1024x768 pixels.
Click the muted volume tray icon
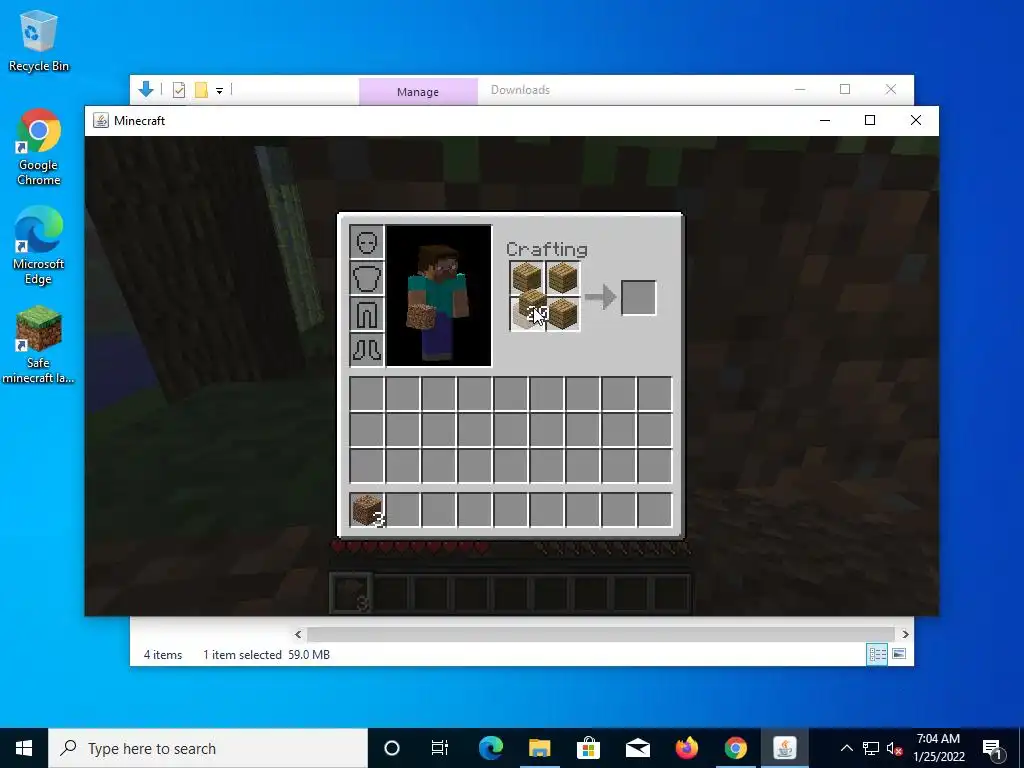(894, 748)
